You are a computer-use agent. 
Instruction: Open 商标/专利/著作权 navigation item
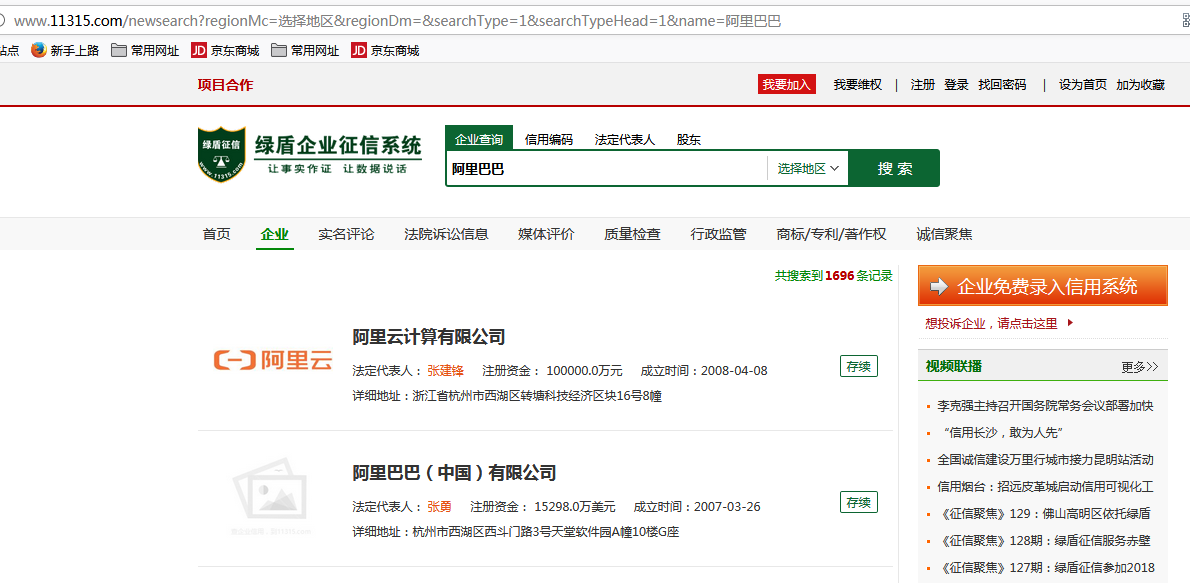coord(831,235)
